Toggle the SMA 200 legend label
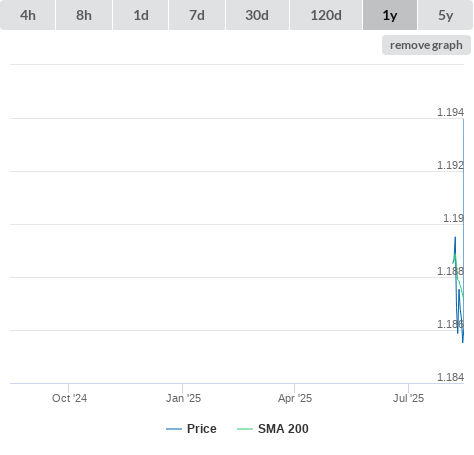The width and height of the screenshot is (474, 455). click(x=283, y=429)
